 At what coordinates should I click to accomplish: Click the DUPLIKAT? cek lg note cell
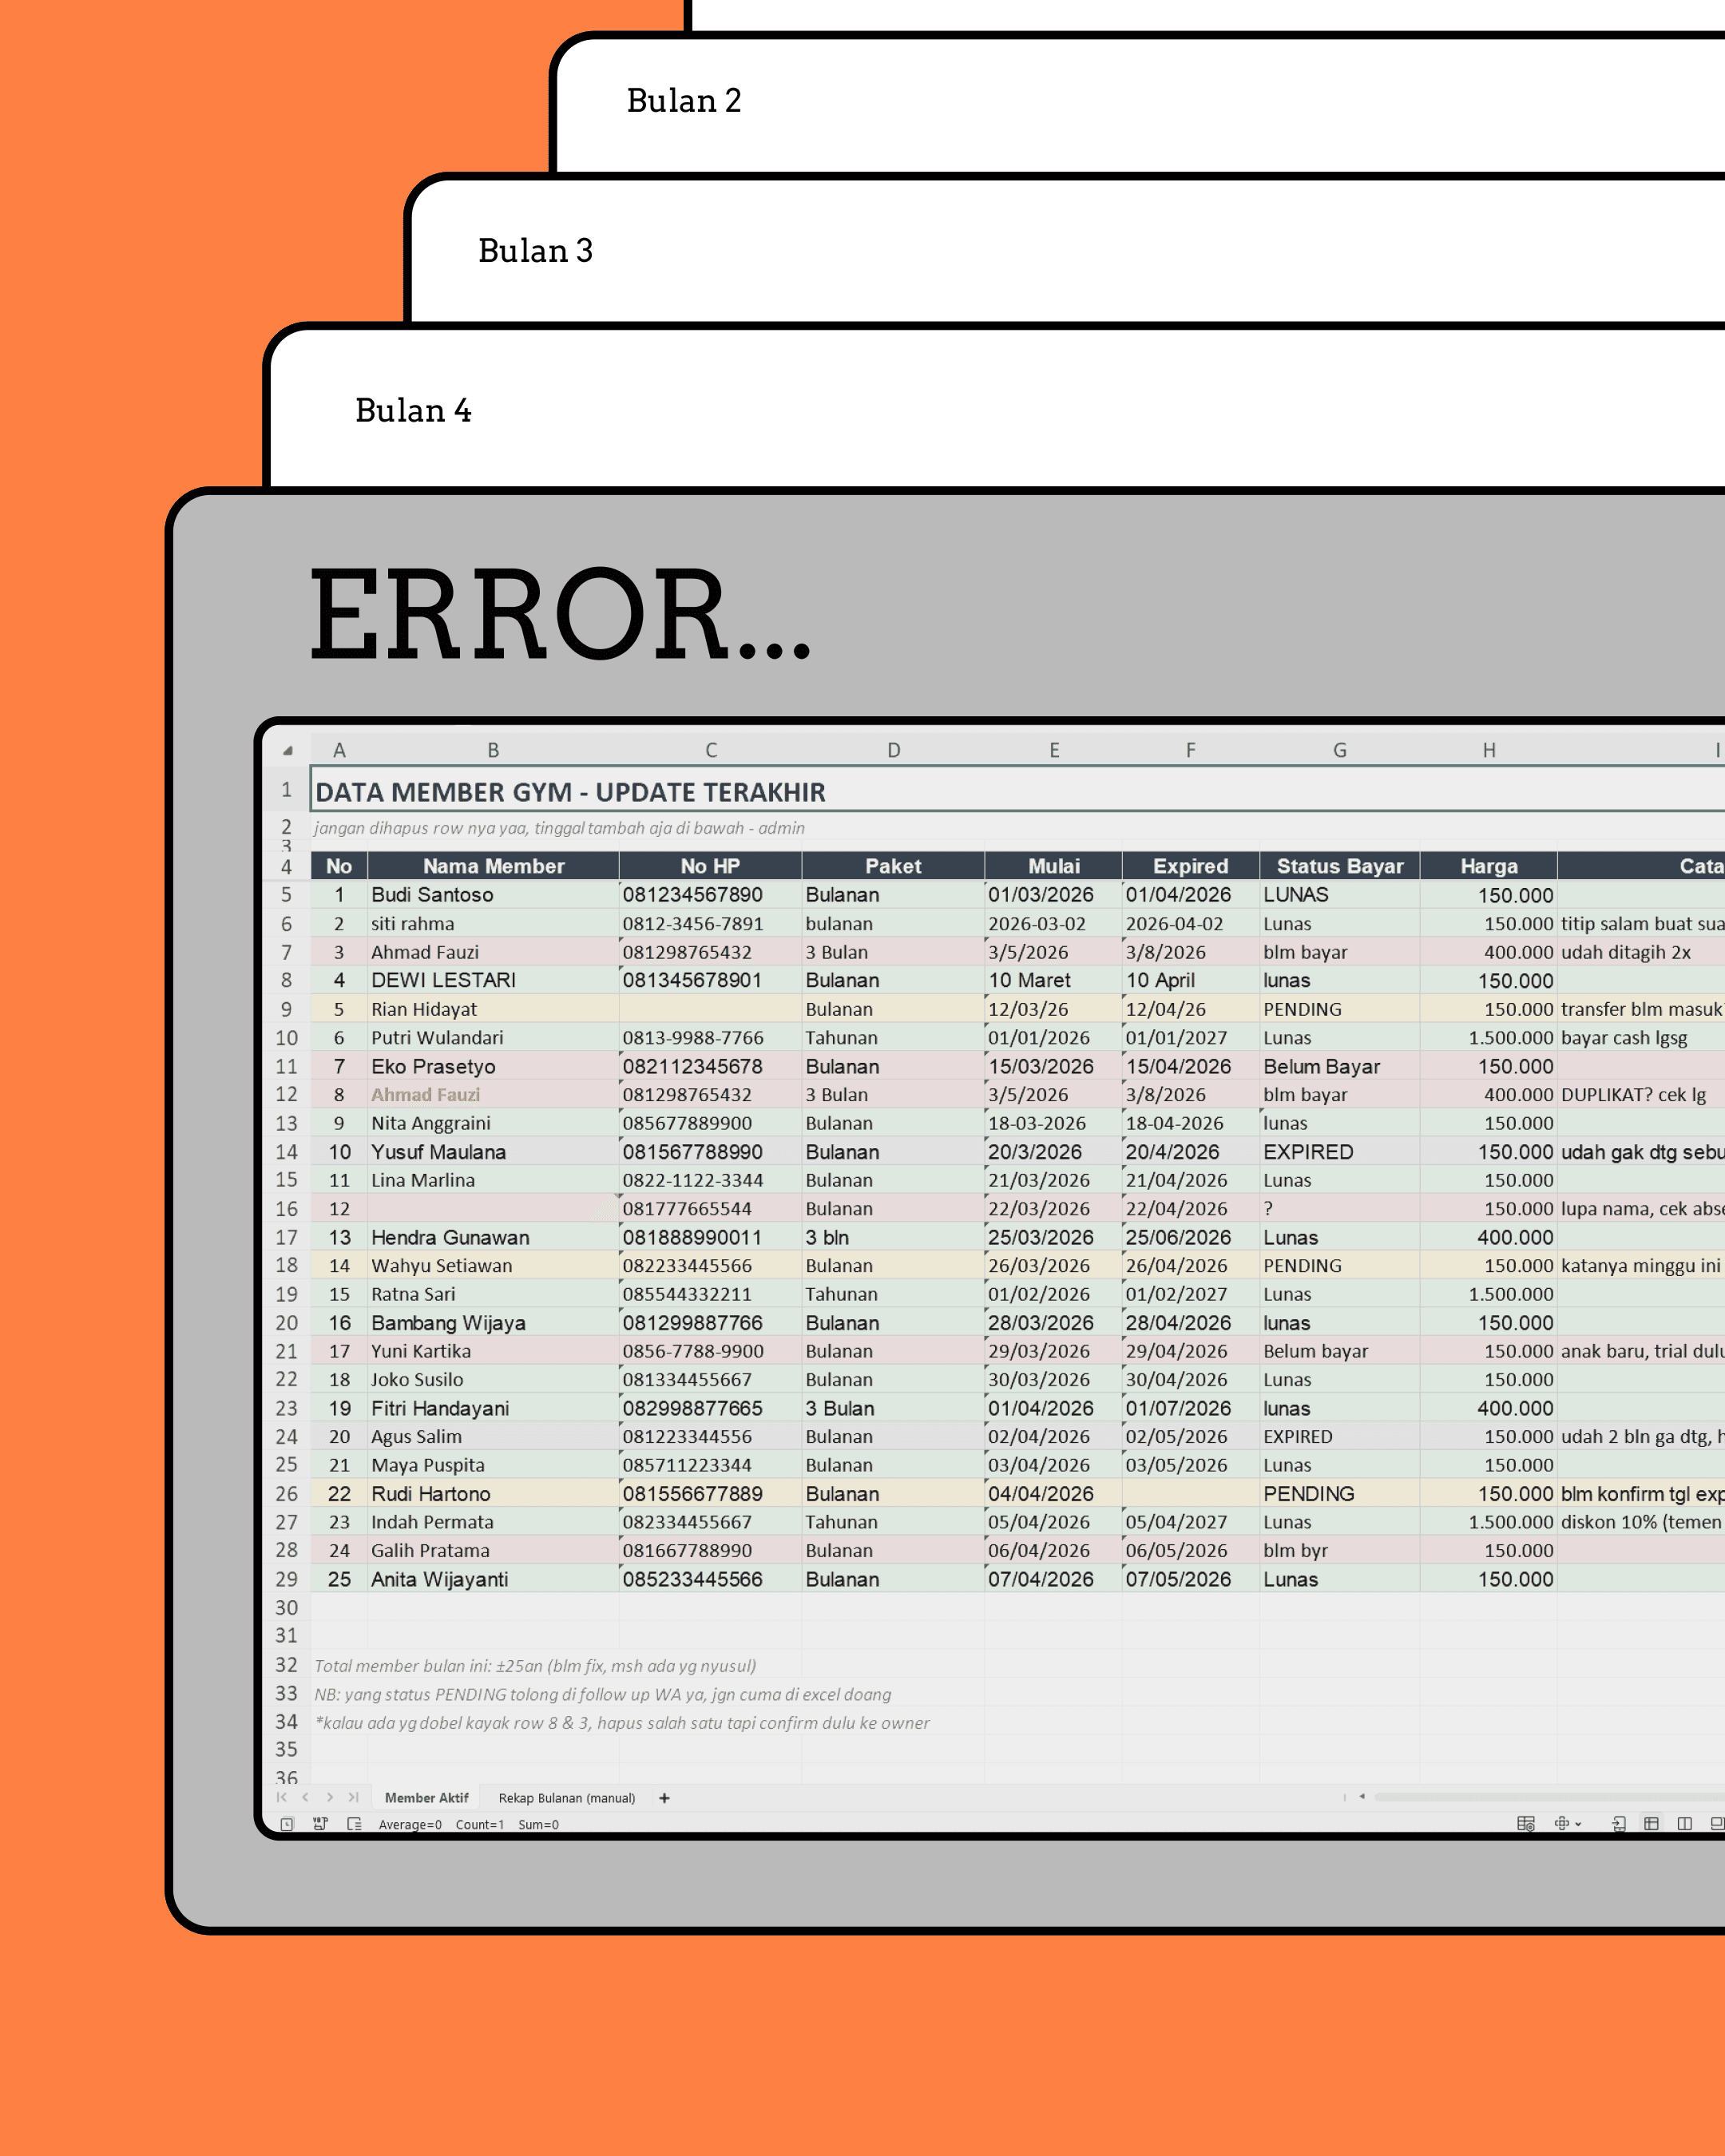click(1641, 1095)
